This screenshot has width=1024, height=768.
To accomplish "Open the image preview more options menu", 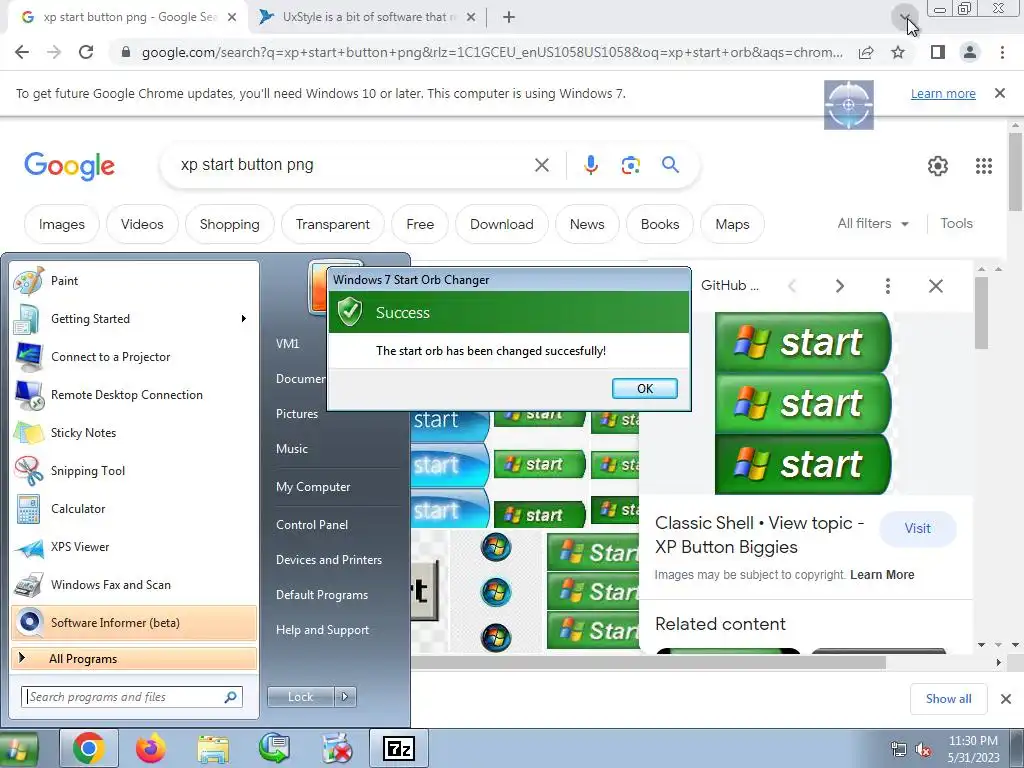I will 888,286.
